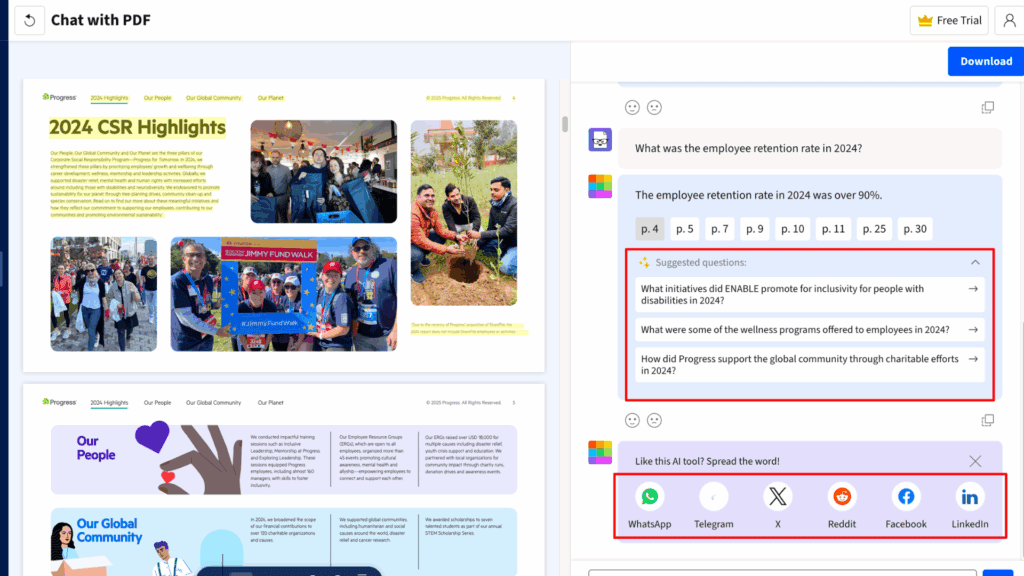Rate the retention answer with smiley face
Viewport: 1024px width, 576px height.
coord(632,421)
